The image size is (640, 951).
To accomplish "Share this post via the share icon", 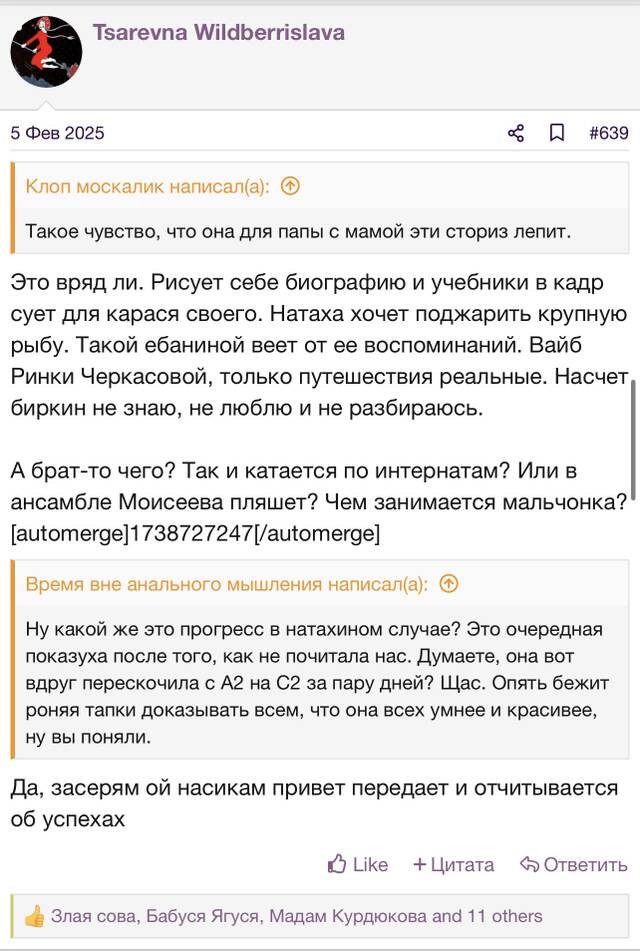I will point(516,133).
